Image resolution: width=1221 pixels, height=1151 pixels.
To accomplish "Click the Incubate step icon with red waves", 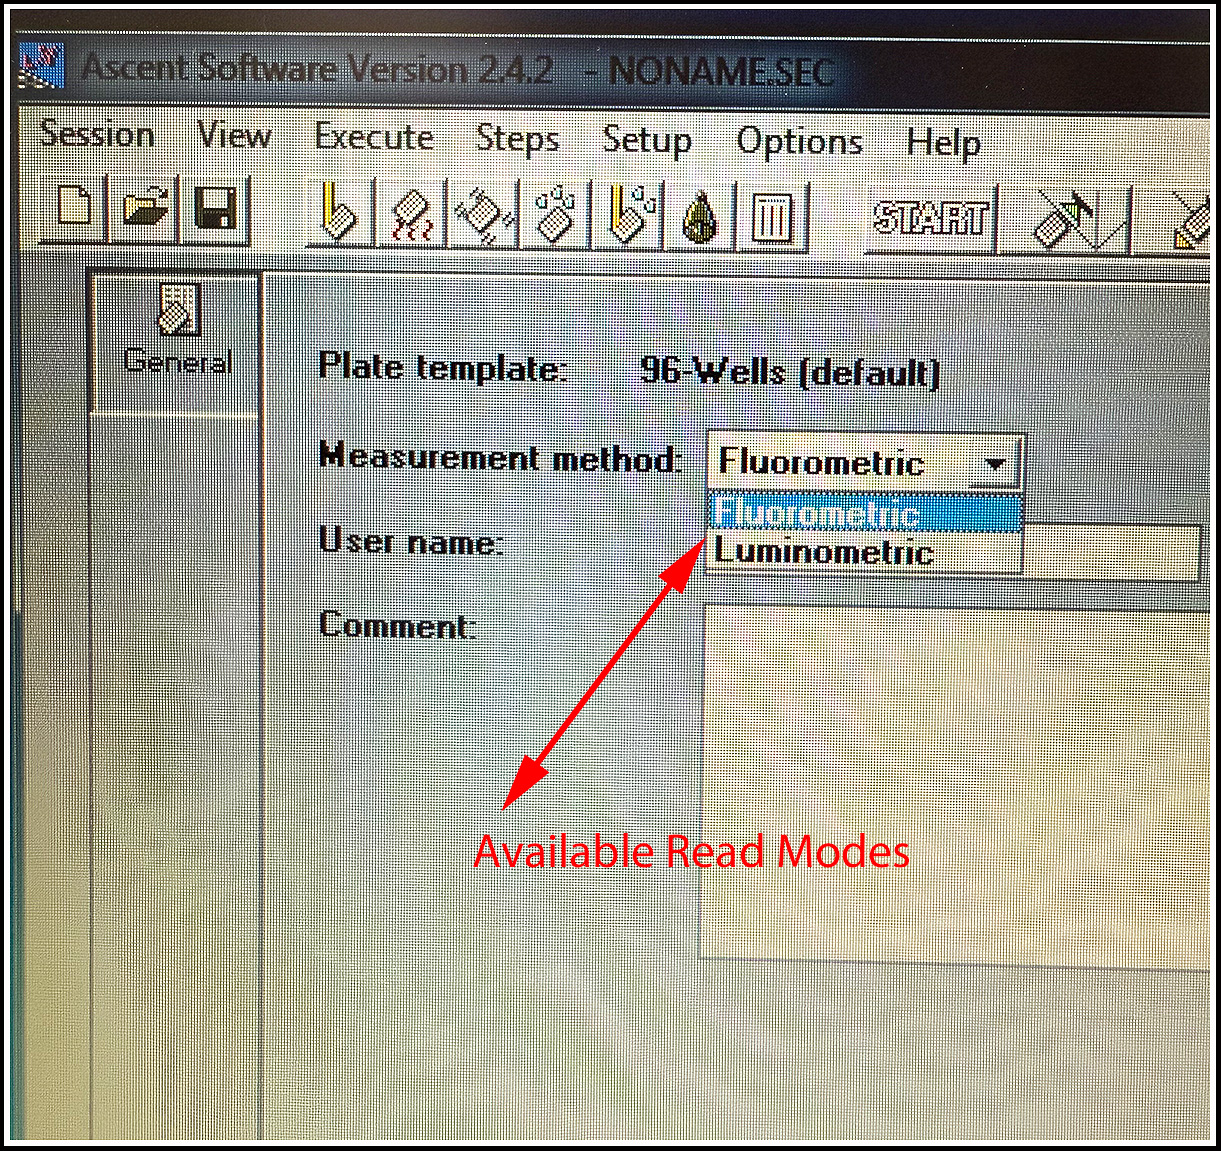I will click(410, 214).
